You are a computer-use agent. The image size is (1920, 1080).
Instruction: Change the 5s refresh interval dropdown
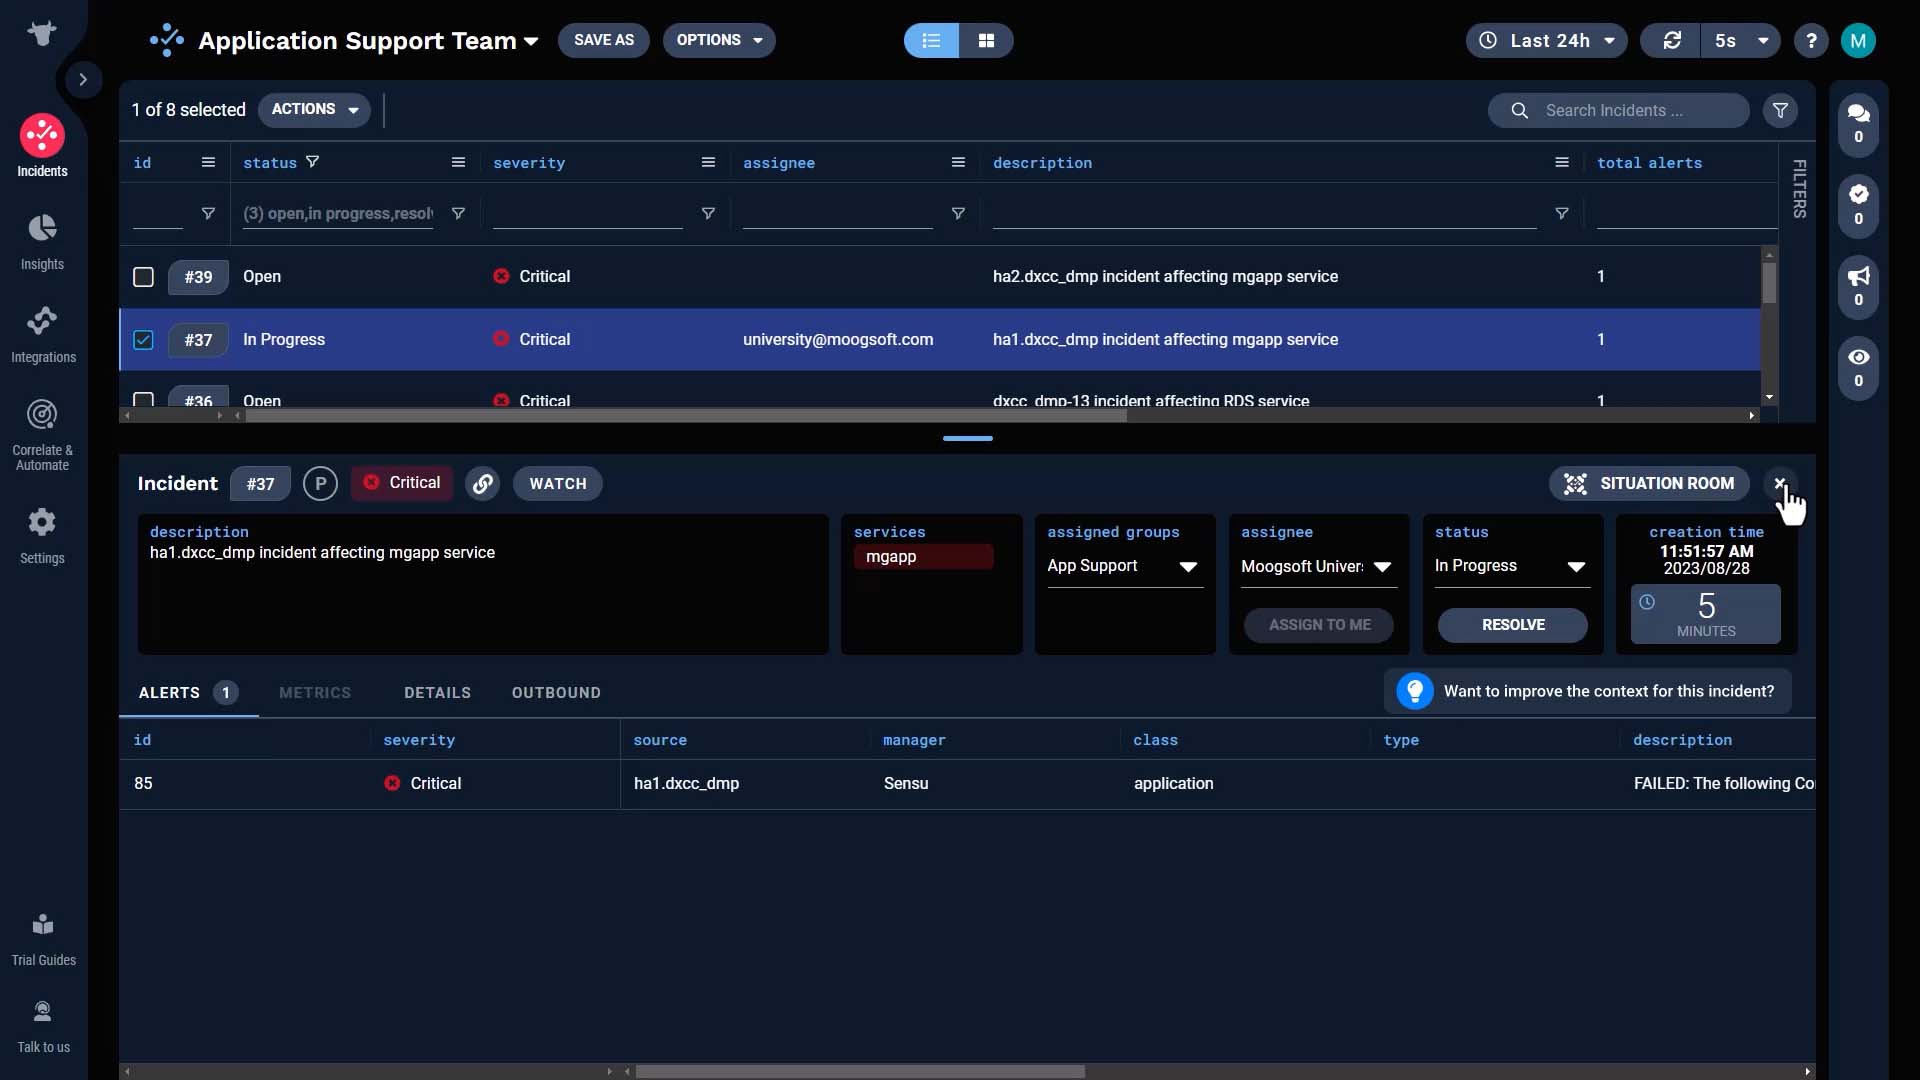(x=1741, y=40)
